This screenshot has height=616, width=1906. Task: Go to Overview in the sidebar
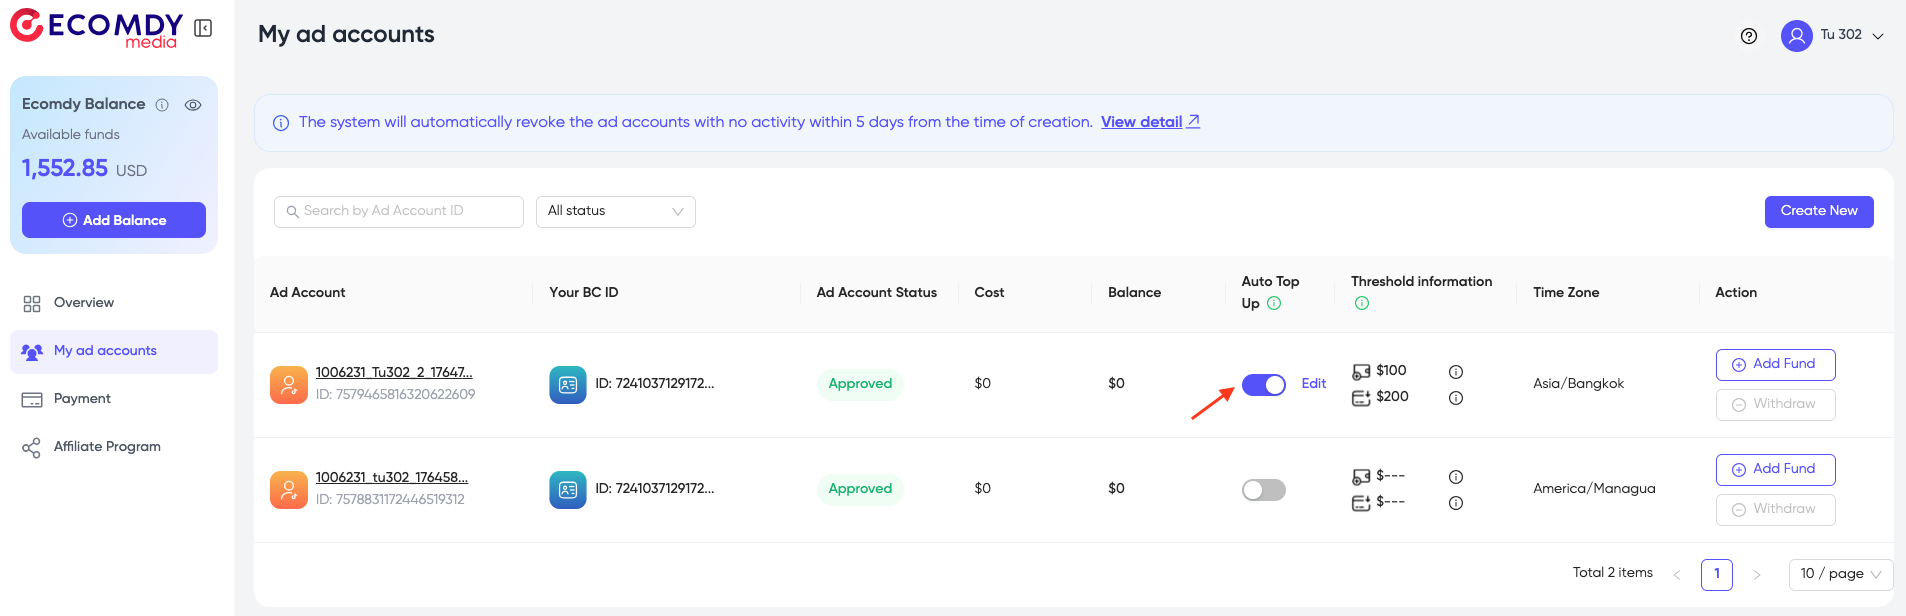coord(84,303)
